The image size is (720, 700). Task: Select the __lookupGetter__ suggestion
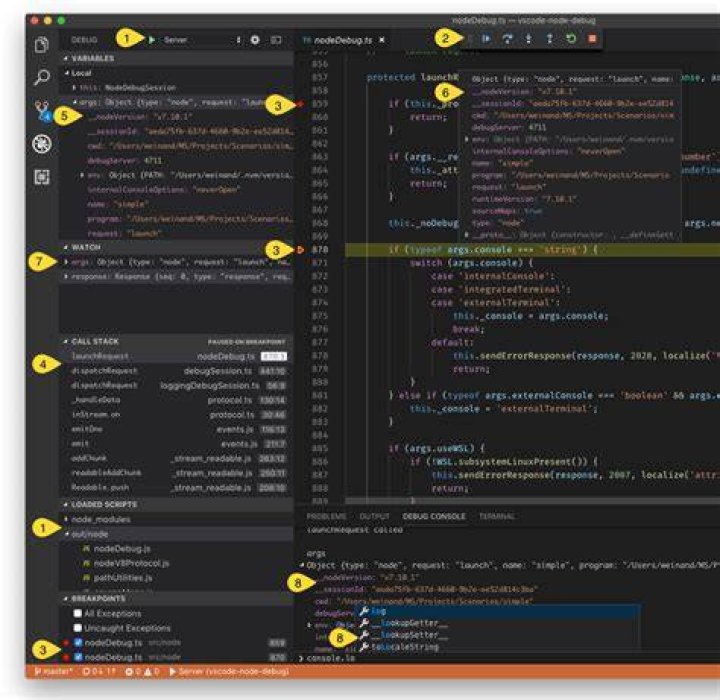coord(497,623)
